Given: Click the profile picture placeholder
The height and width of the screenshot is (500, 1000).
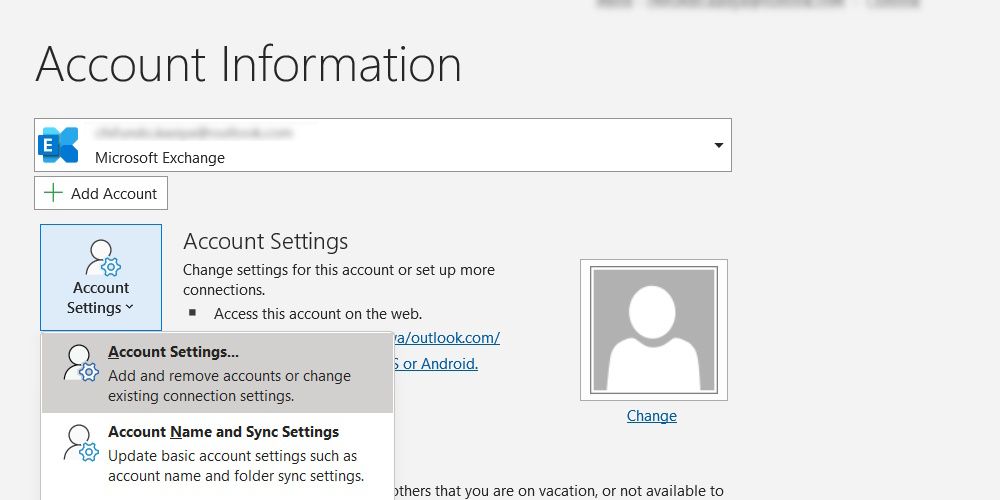Looking at the screenshot, I should (x=653, y=329).
